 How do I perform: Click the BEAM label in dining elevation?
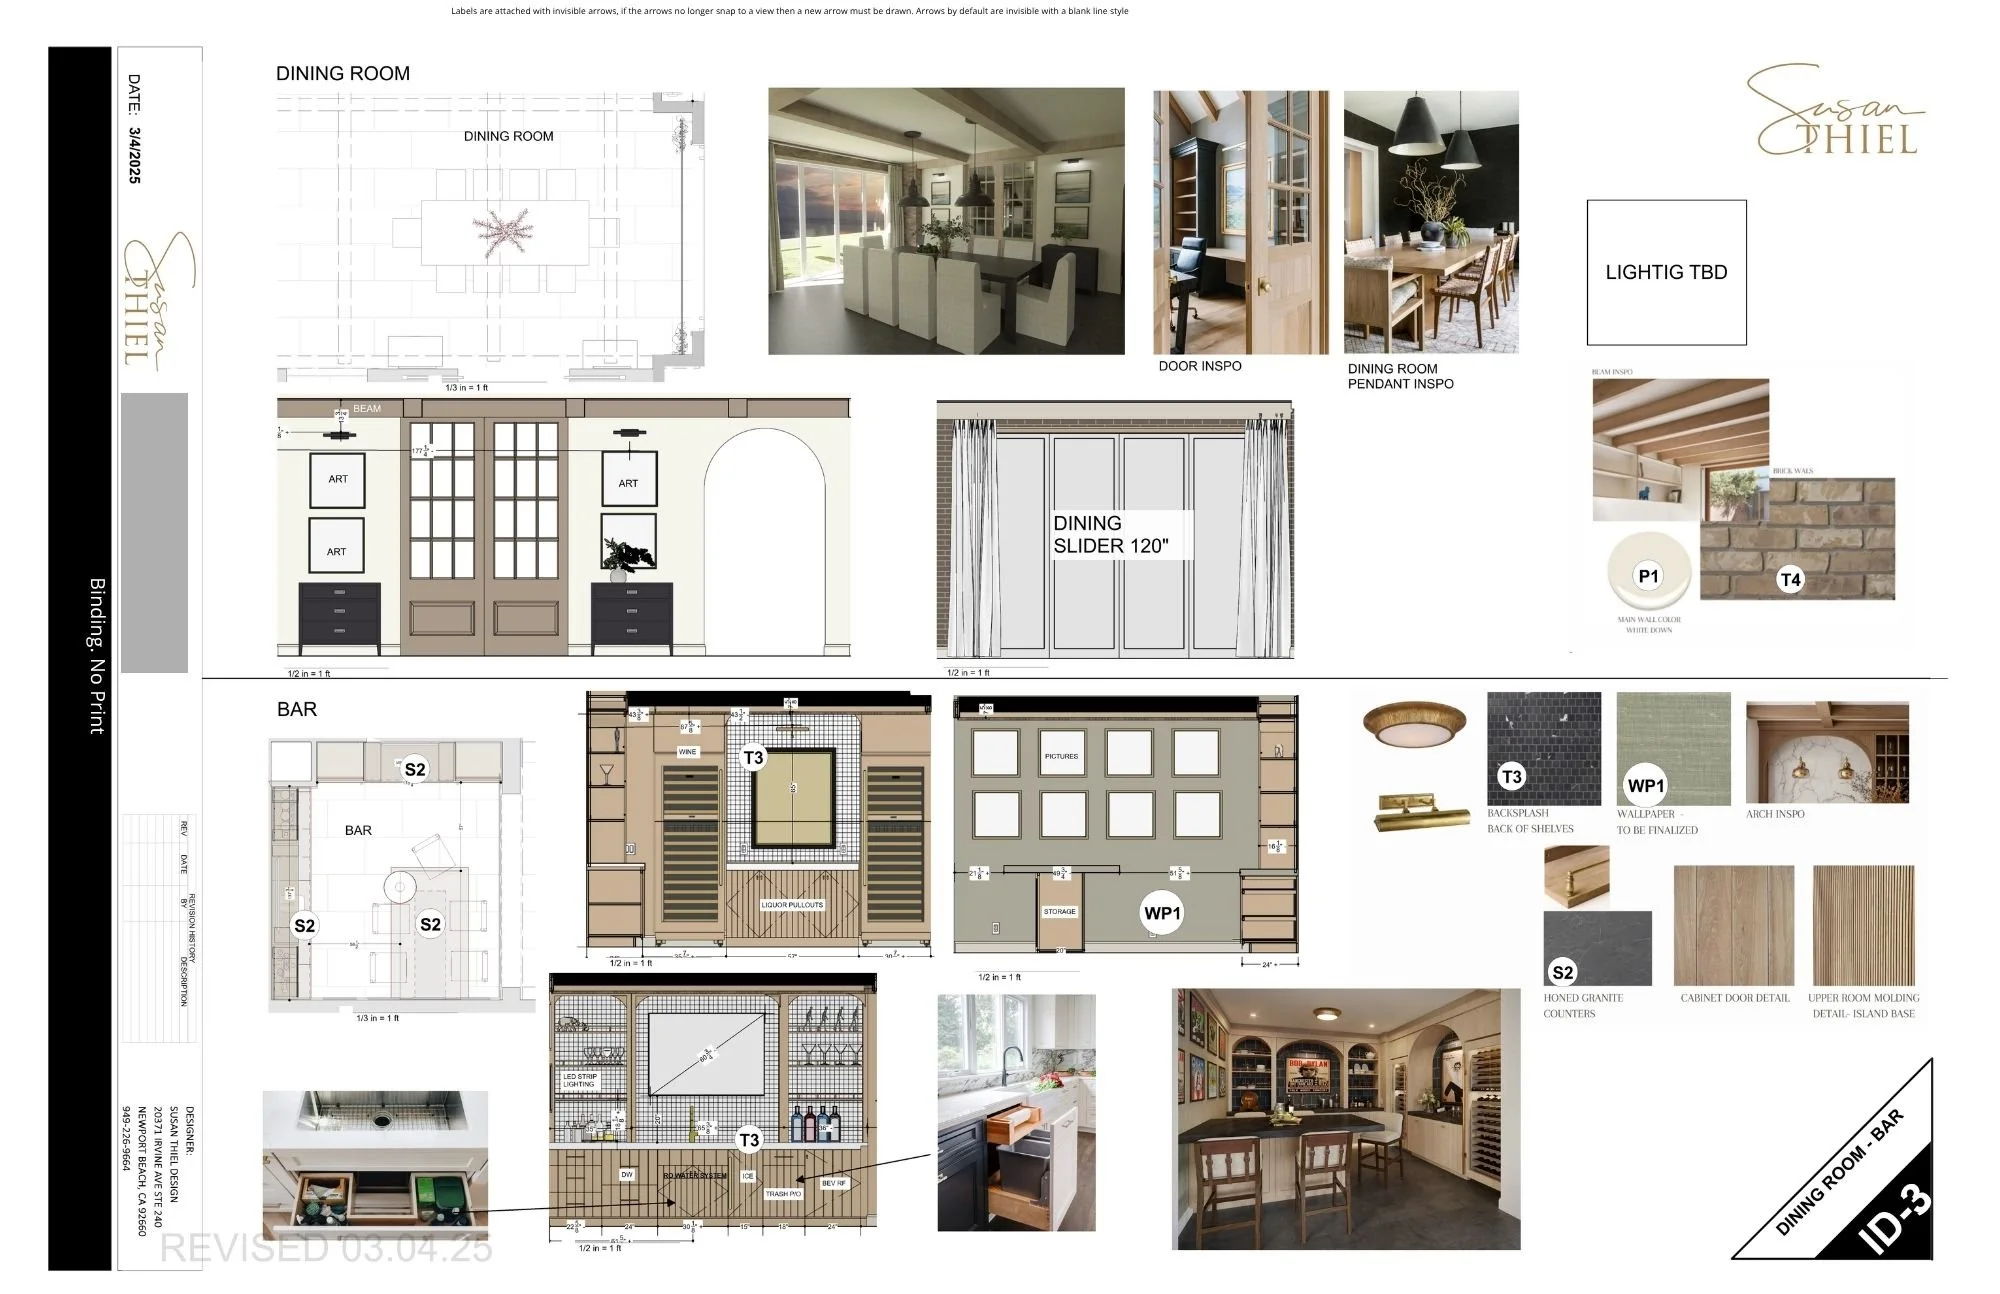coord(366,408)
